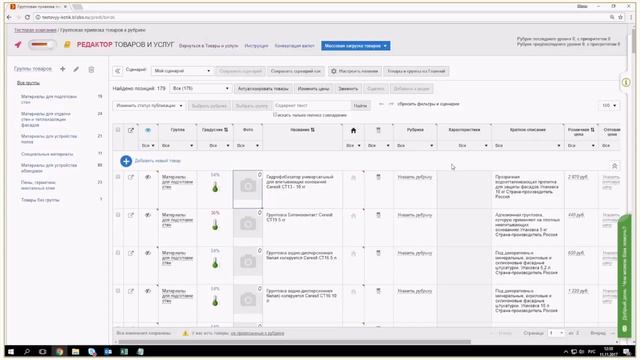Click the Актуализировать товары button
This screenshot has width=640, height=360.
(x=263, y=89)
